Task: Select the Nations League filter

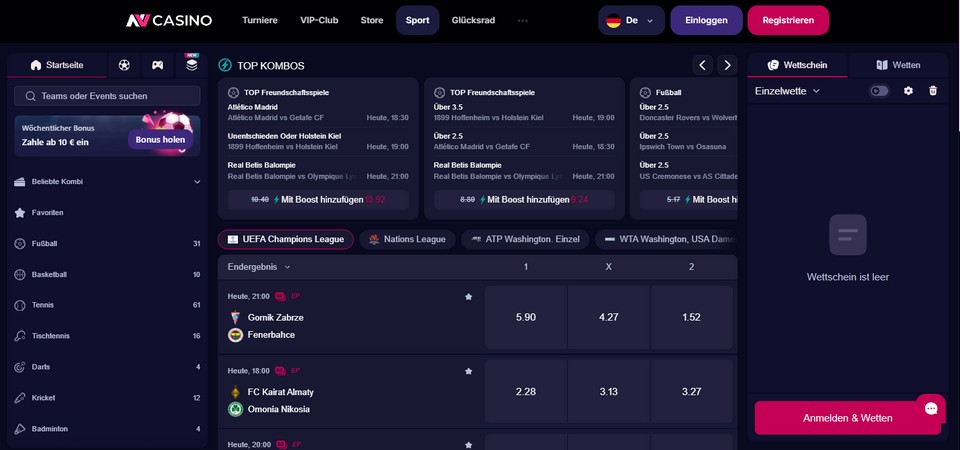Action: point(407,239)
